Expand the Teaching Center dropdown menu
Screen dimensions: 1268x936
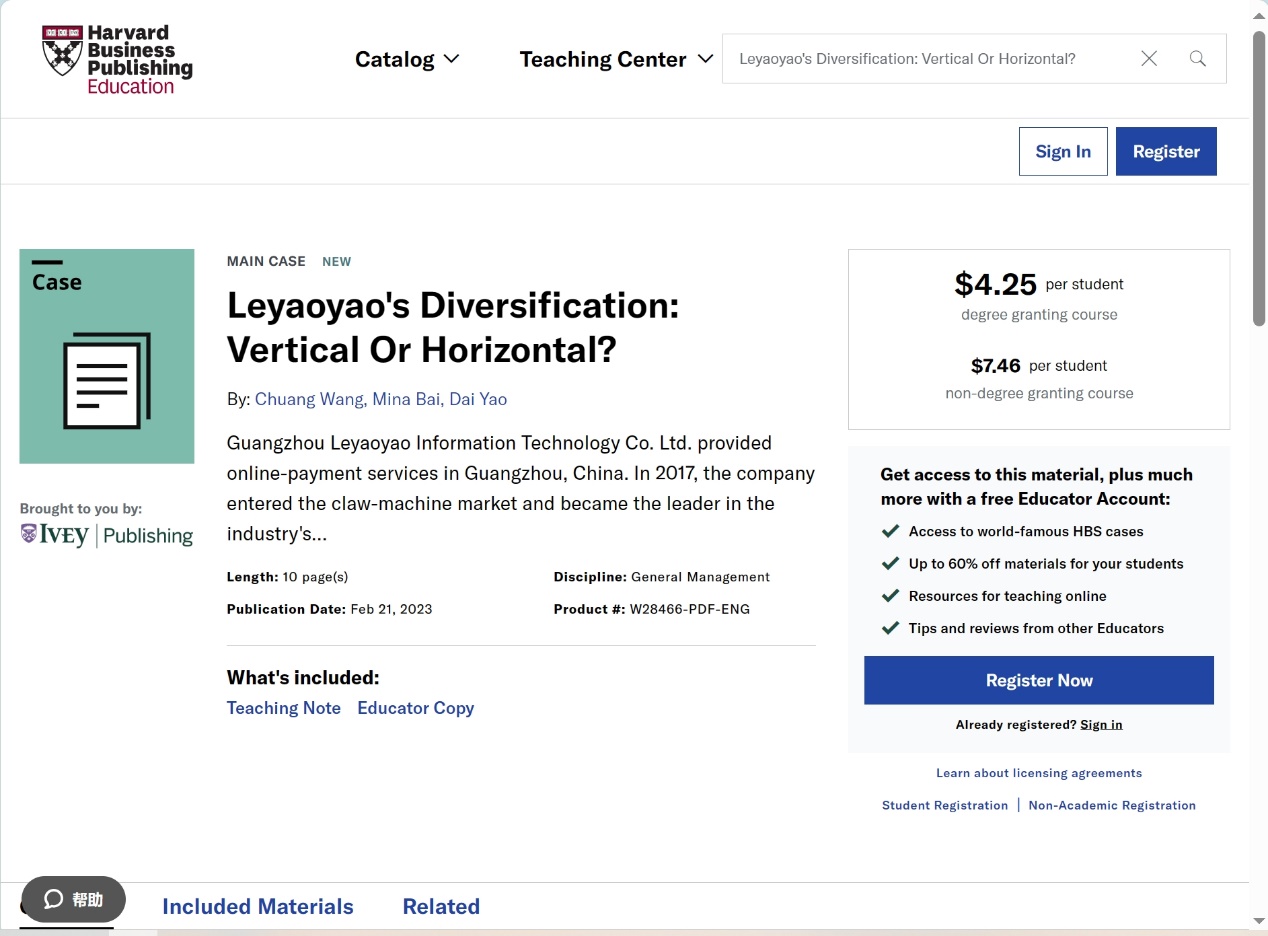coord(616,59)
